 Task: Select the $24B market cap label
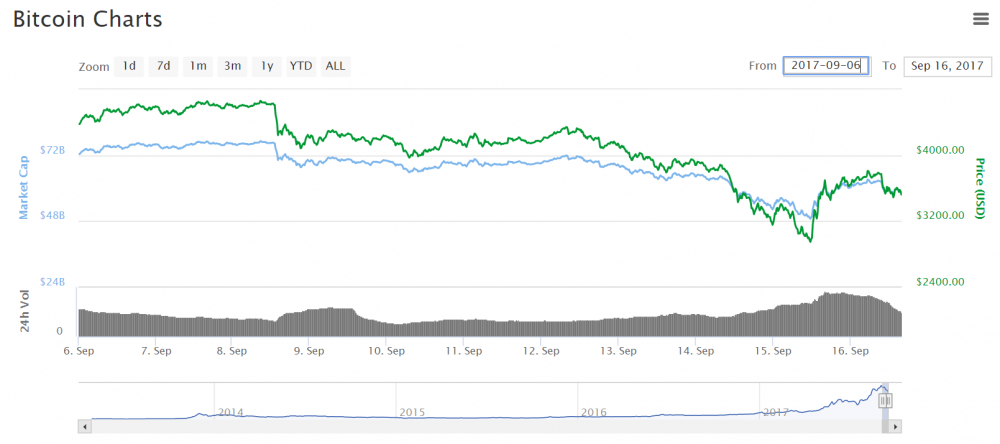pos(53,281)
